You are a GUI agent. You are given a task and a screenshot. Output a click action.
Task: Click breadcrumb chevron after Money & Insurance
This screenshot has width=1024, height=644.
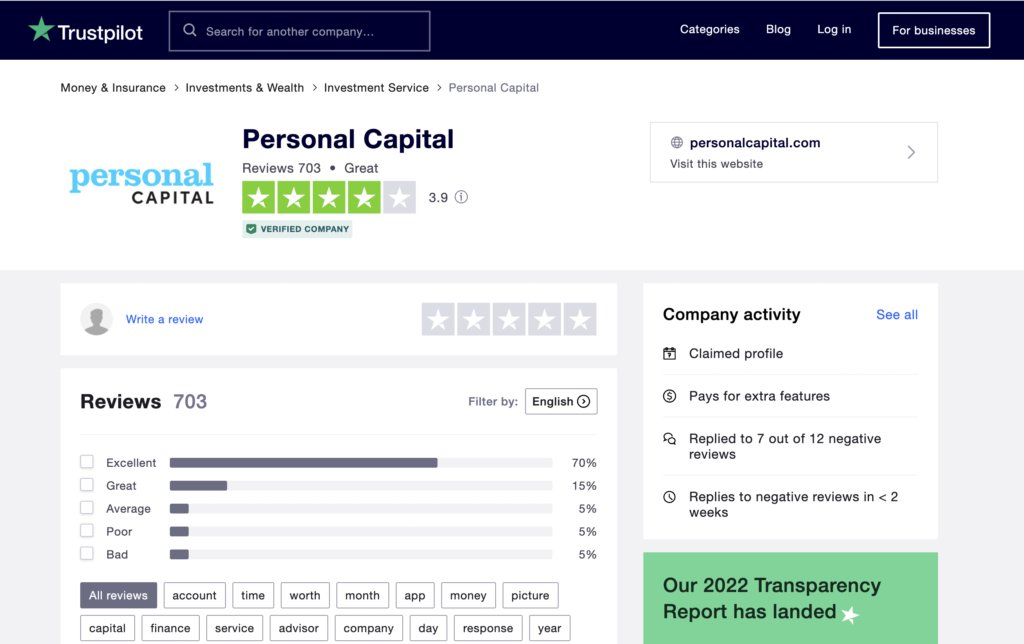coord(176,88)
